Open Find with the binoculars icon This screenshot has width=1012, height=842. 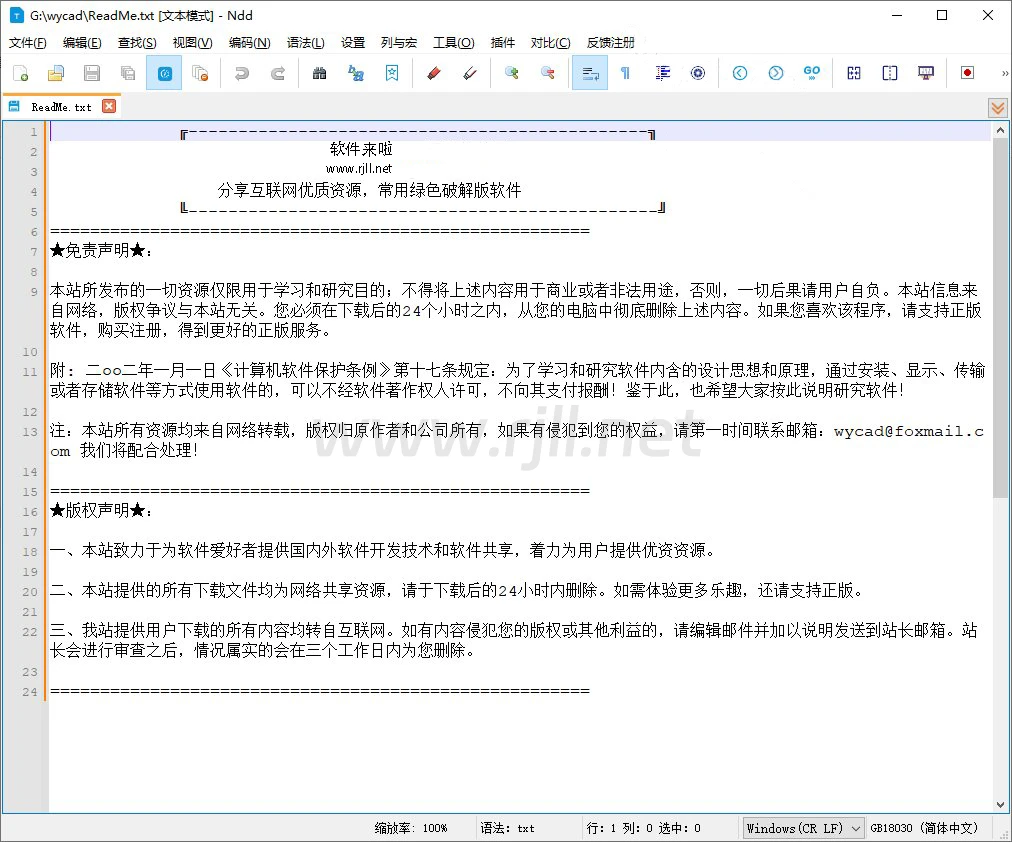click(320, 73)
